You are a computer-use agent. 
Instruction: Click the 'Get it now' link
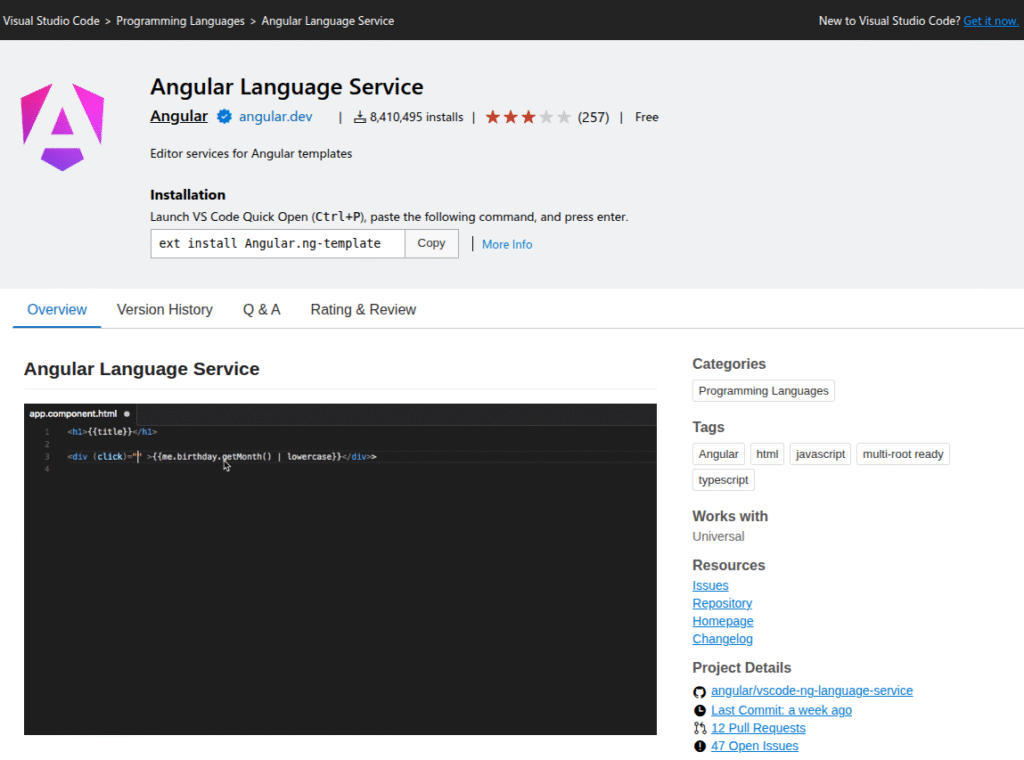[x=991, y=21]
